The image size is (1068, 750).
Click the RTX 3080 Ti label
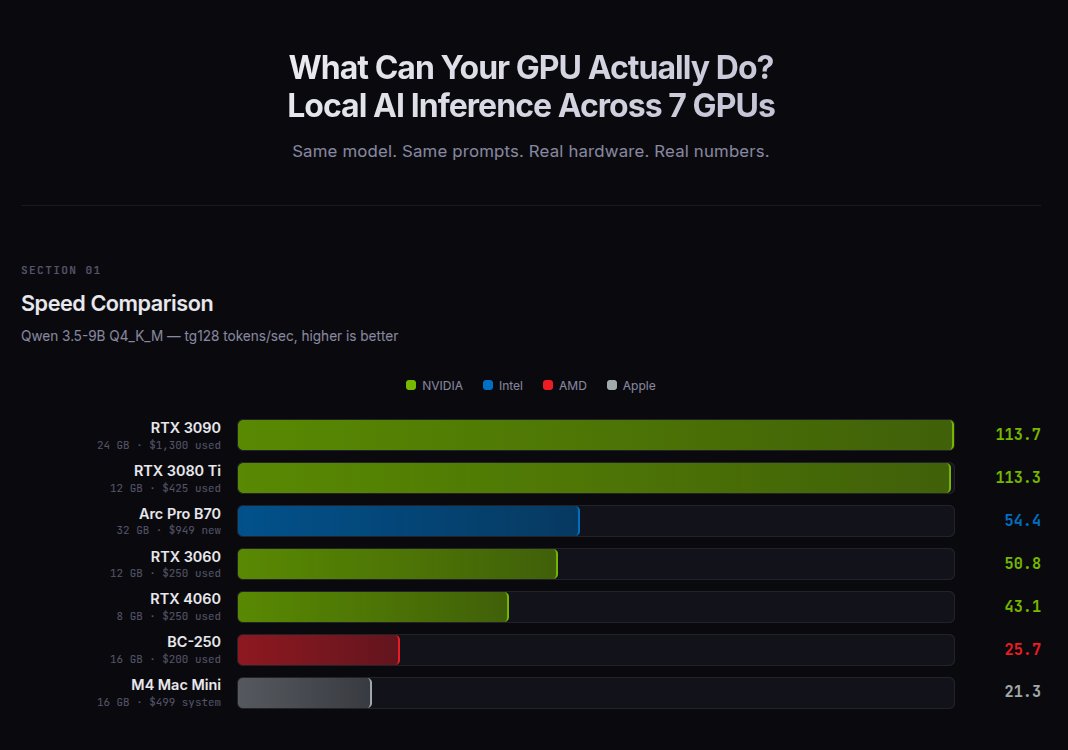tap(177, 471)
